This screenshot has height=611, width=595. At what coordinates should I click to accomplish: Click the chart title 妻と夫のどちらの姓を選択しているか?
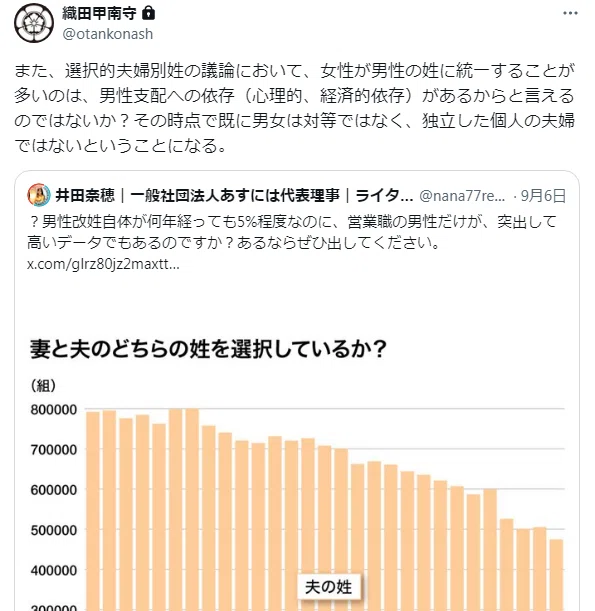[x=208, y=348]
